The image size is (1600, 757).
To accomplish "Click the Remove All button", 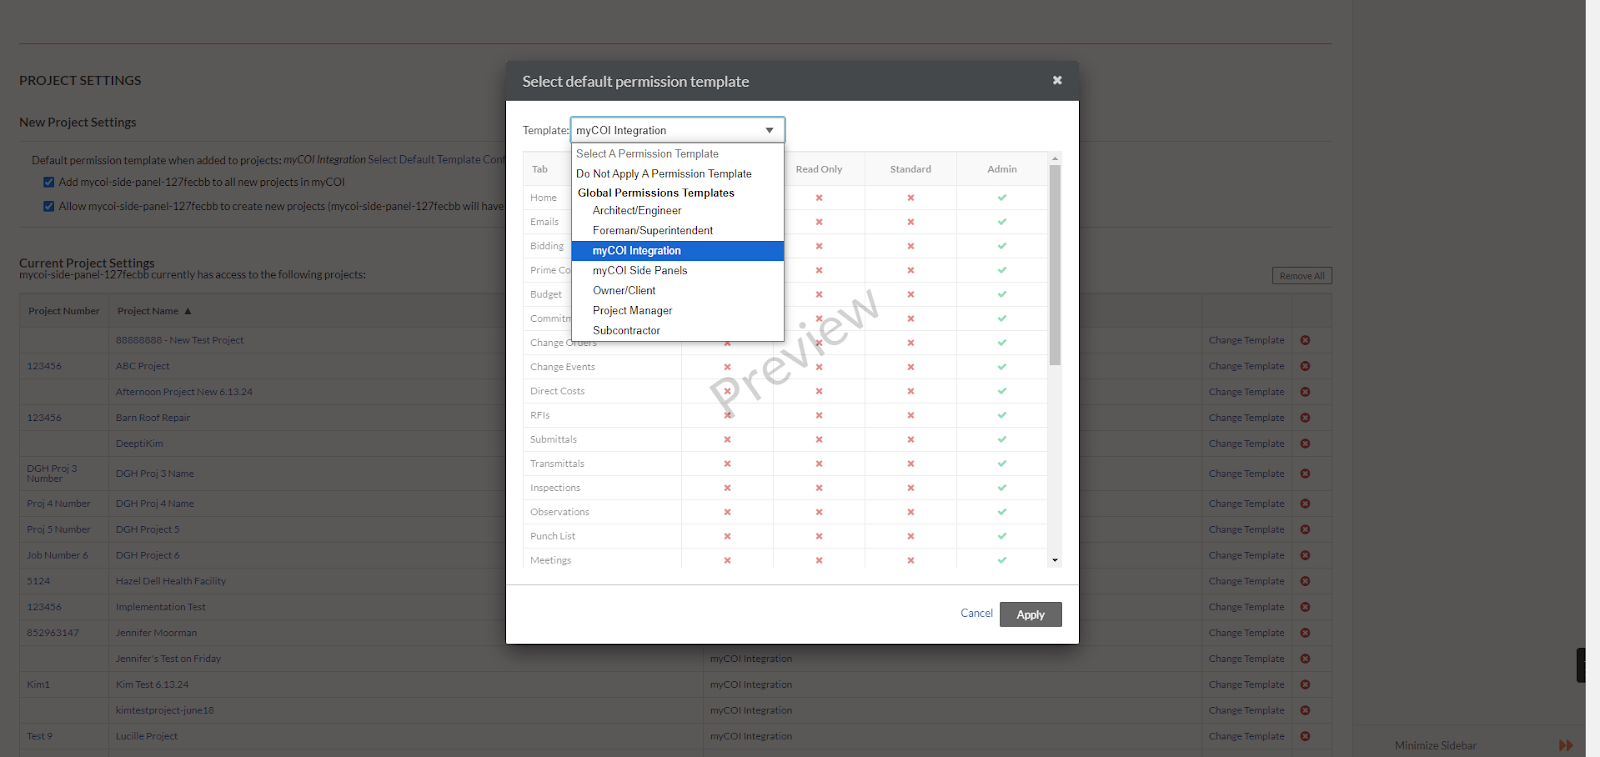I will coord(1302,276).
